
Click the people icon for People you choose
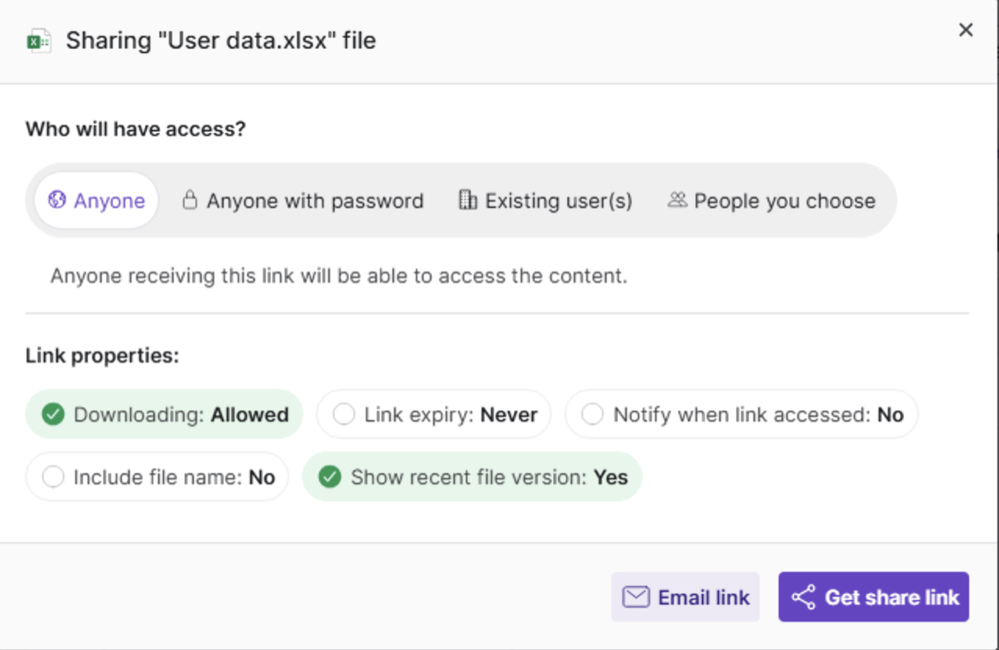click(677, 199)
